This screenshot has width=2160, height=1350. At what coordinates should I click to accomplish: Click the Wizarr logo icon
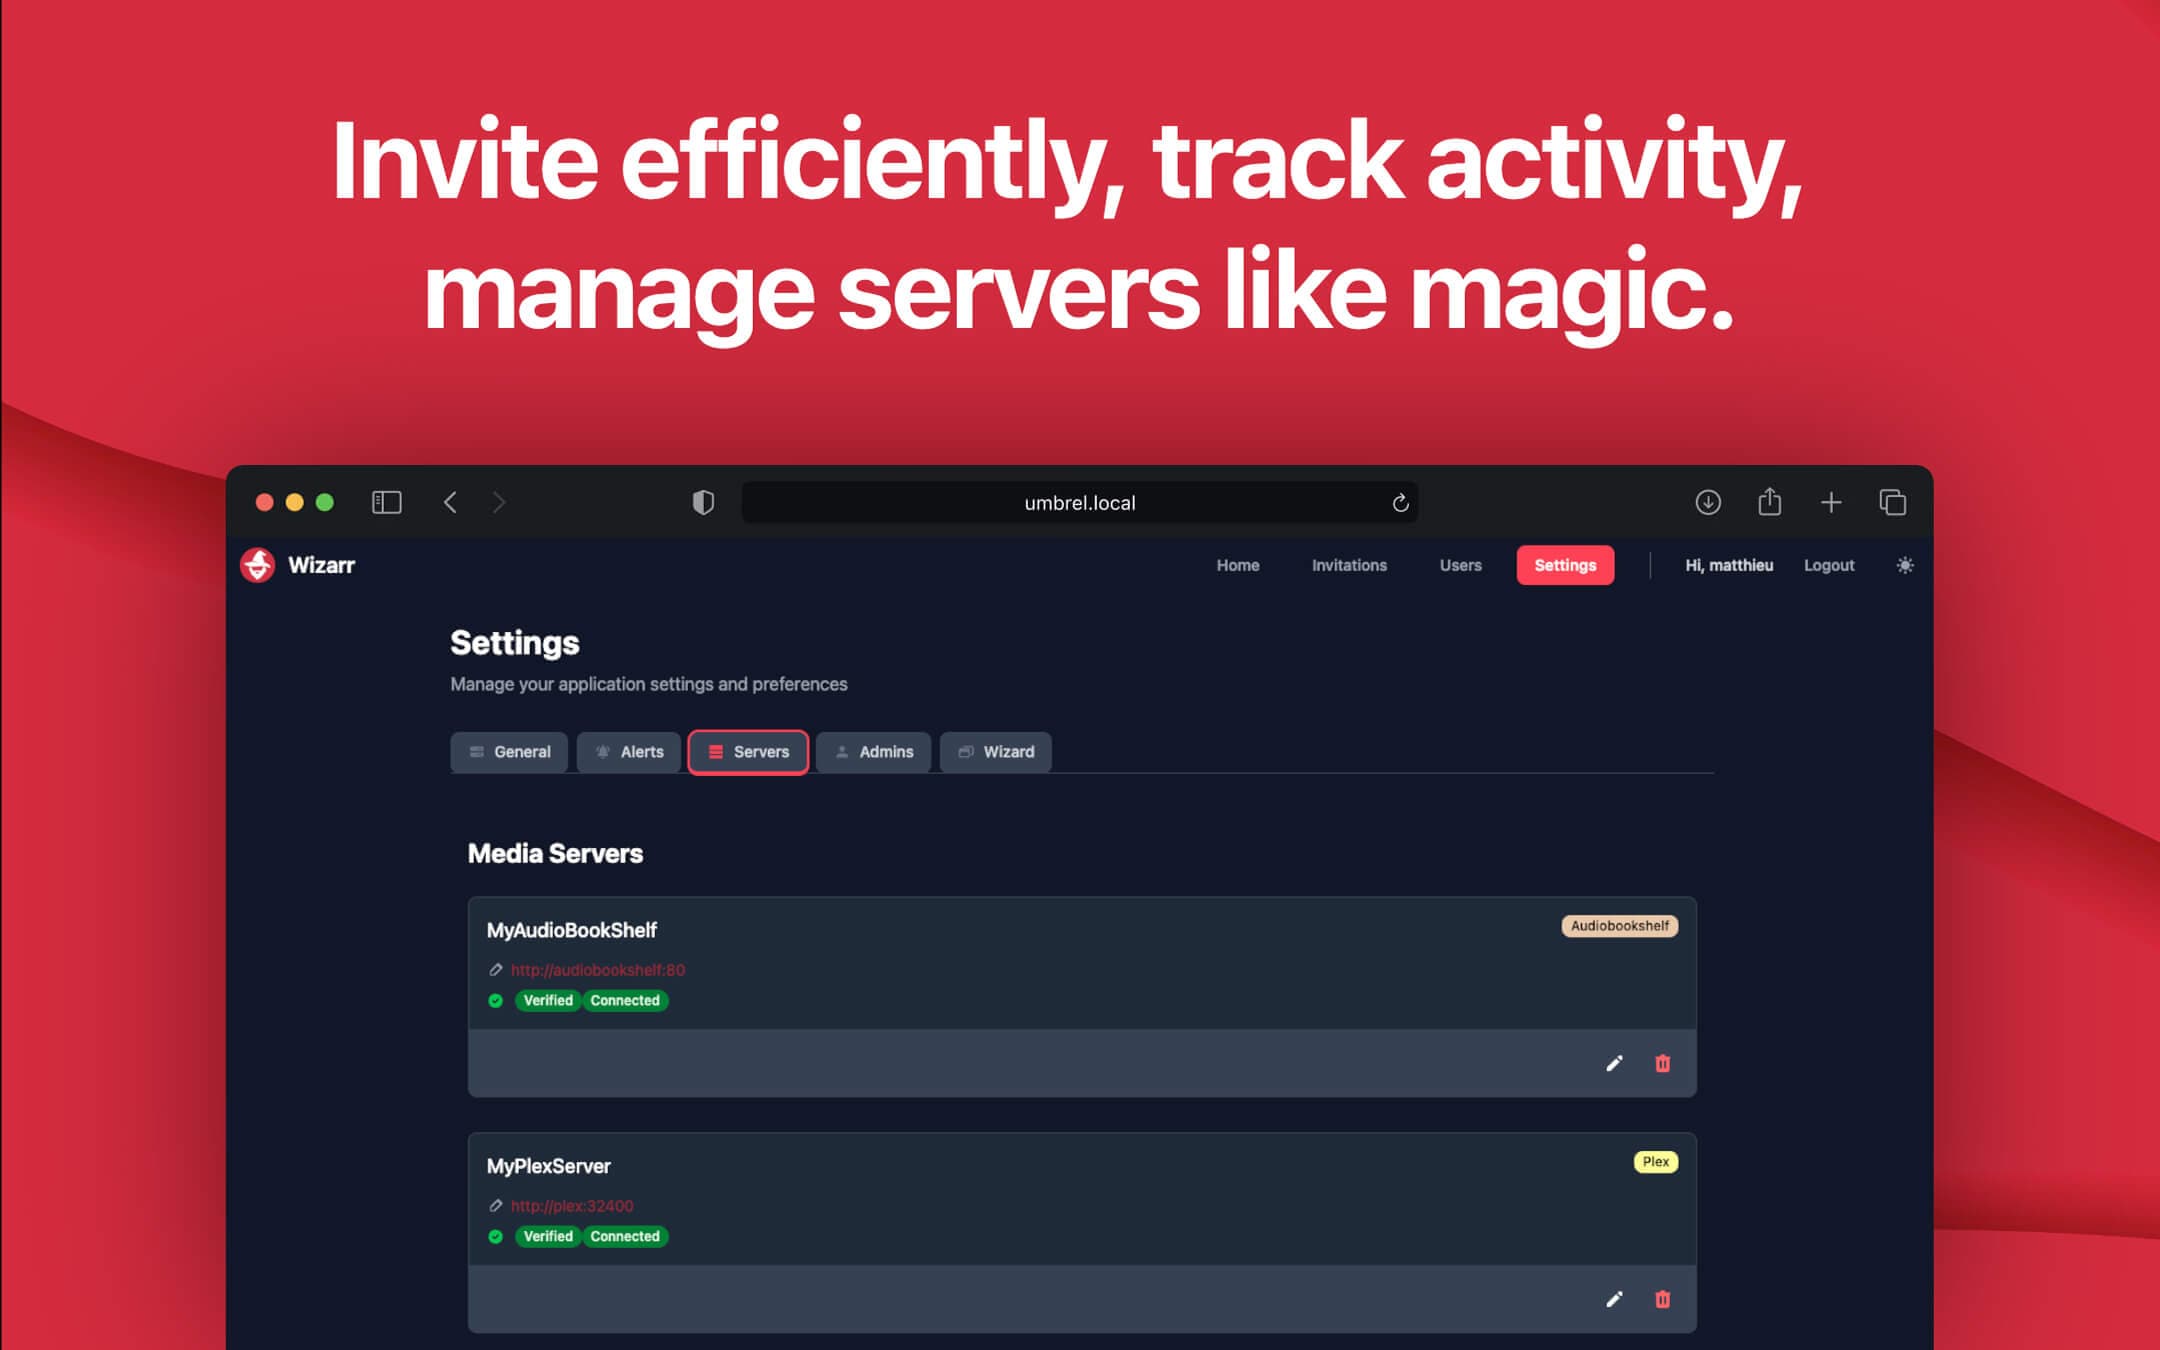(x=259, y=565)
